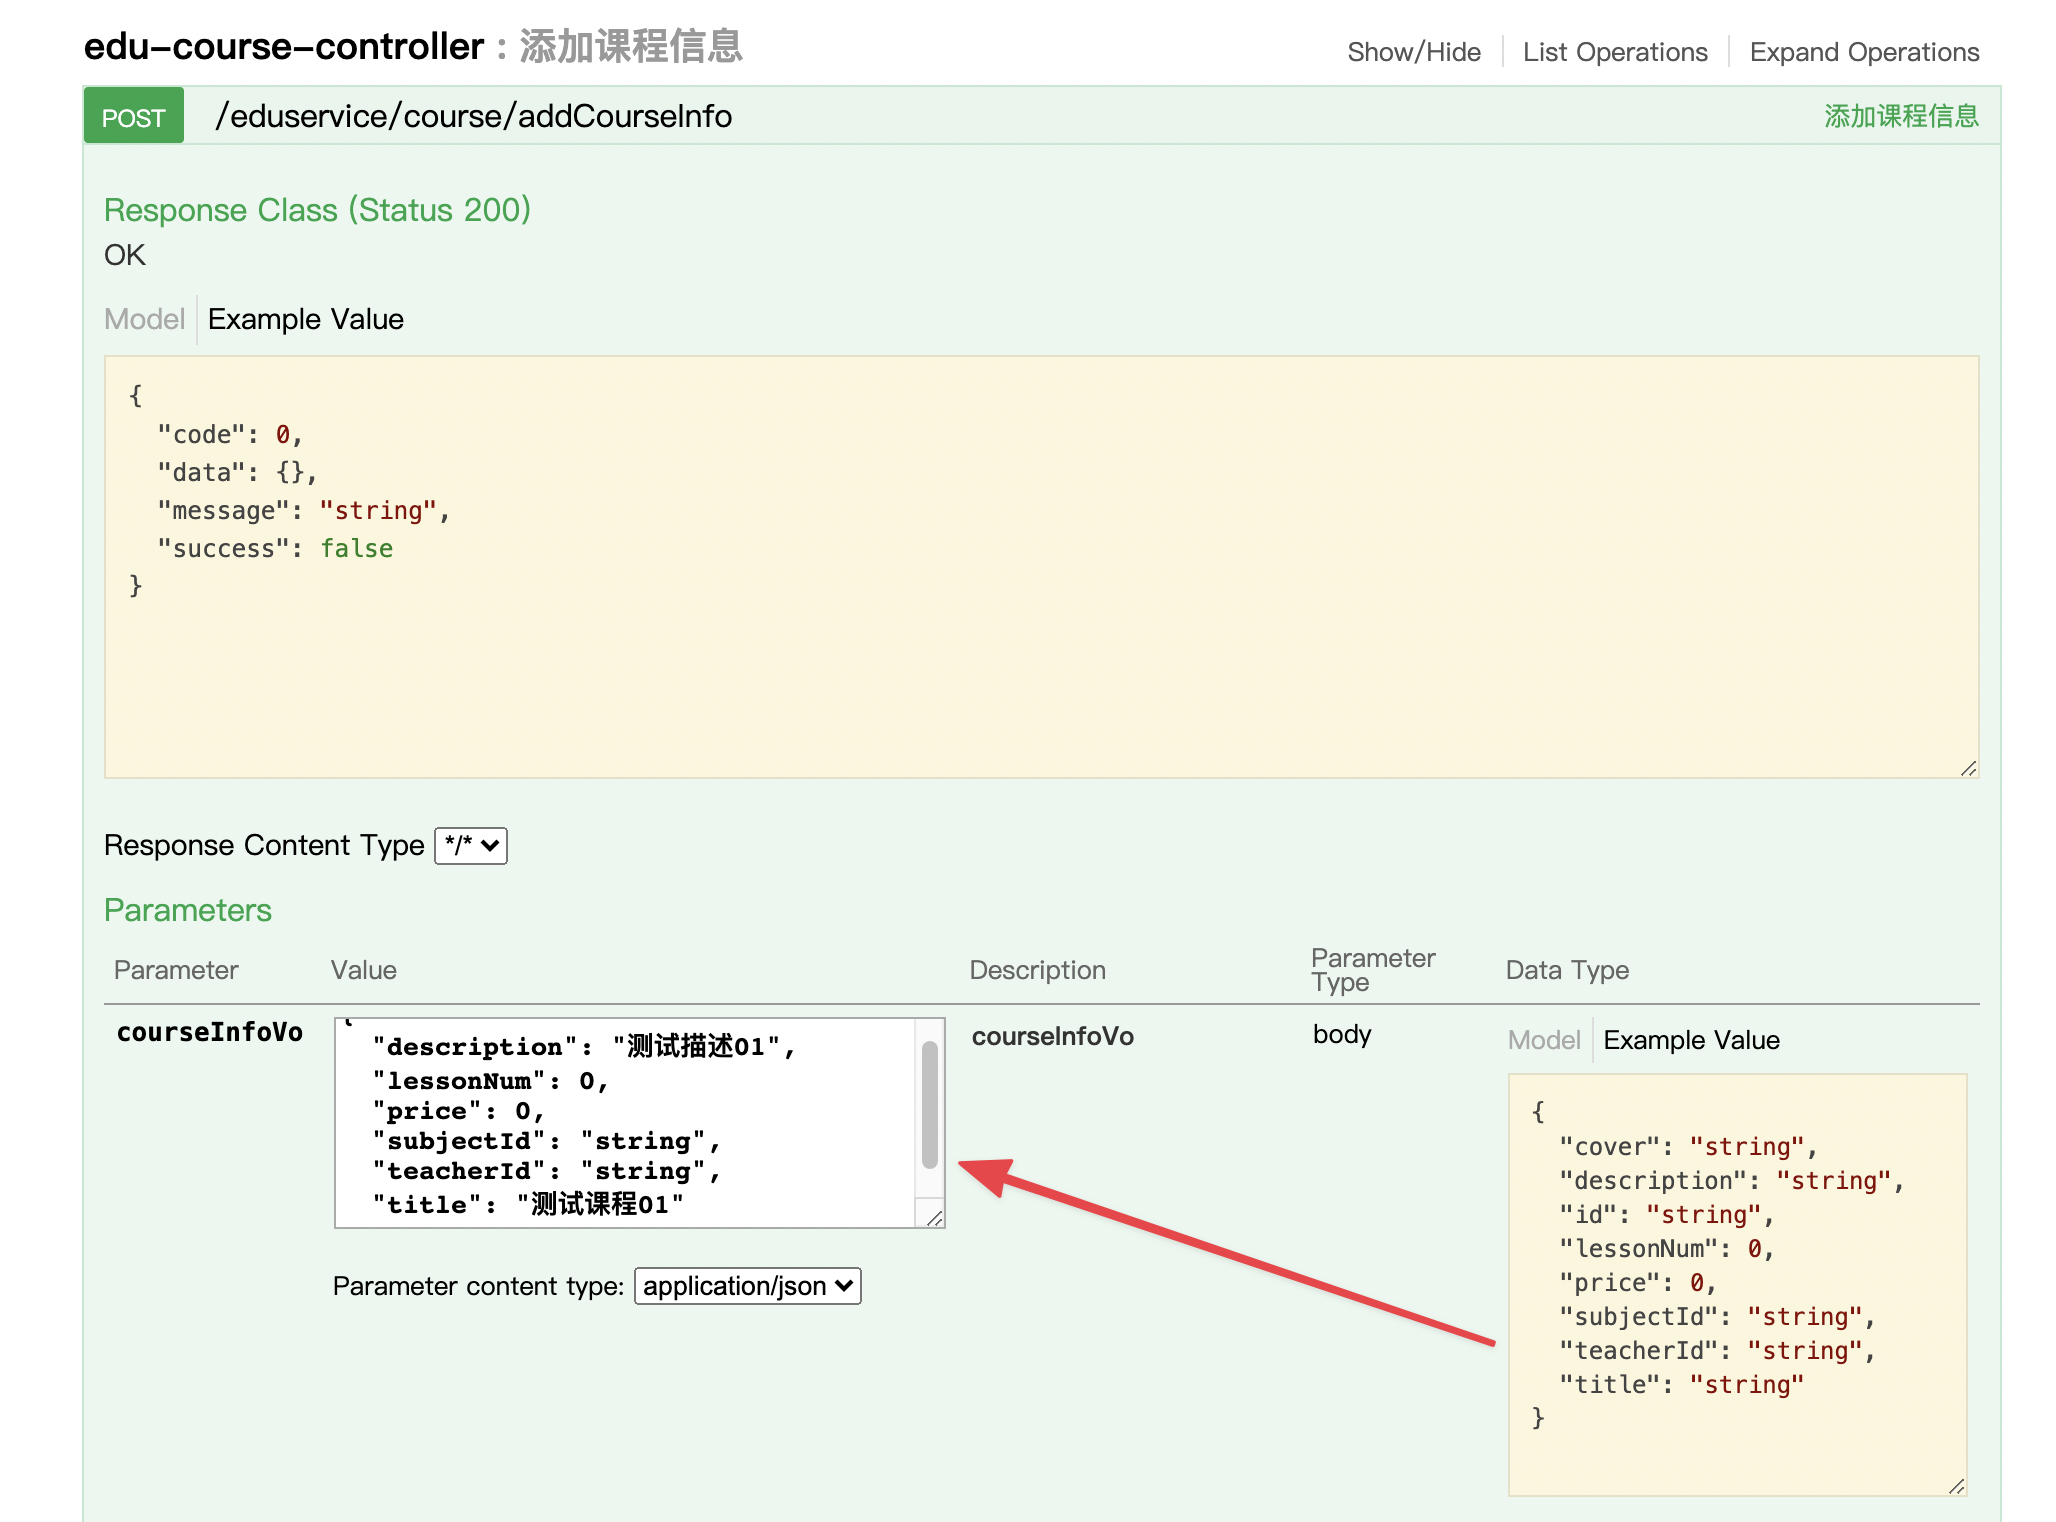Screen dimensions: 2056x1522
Task: Click inside the courseInfoVo value textarea
Action: click(x=626, y=1123)
